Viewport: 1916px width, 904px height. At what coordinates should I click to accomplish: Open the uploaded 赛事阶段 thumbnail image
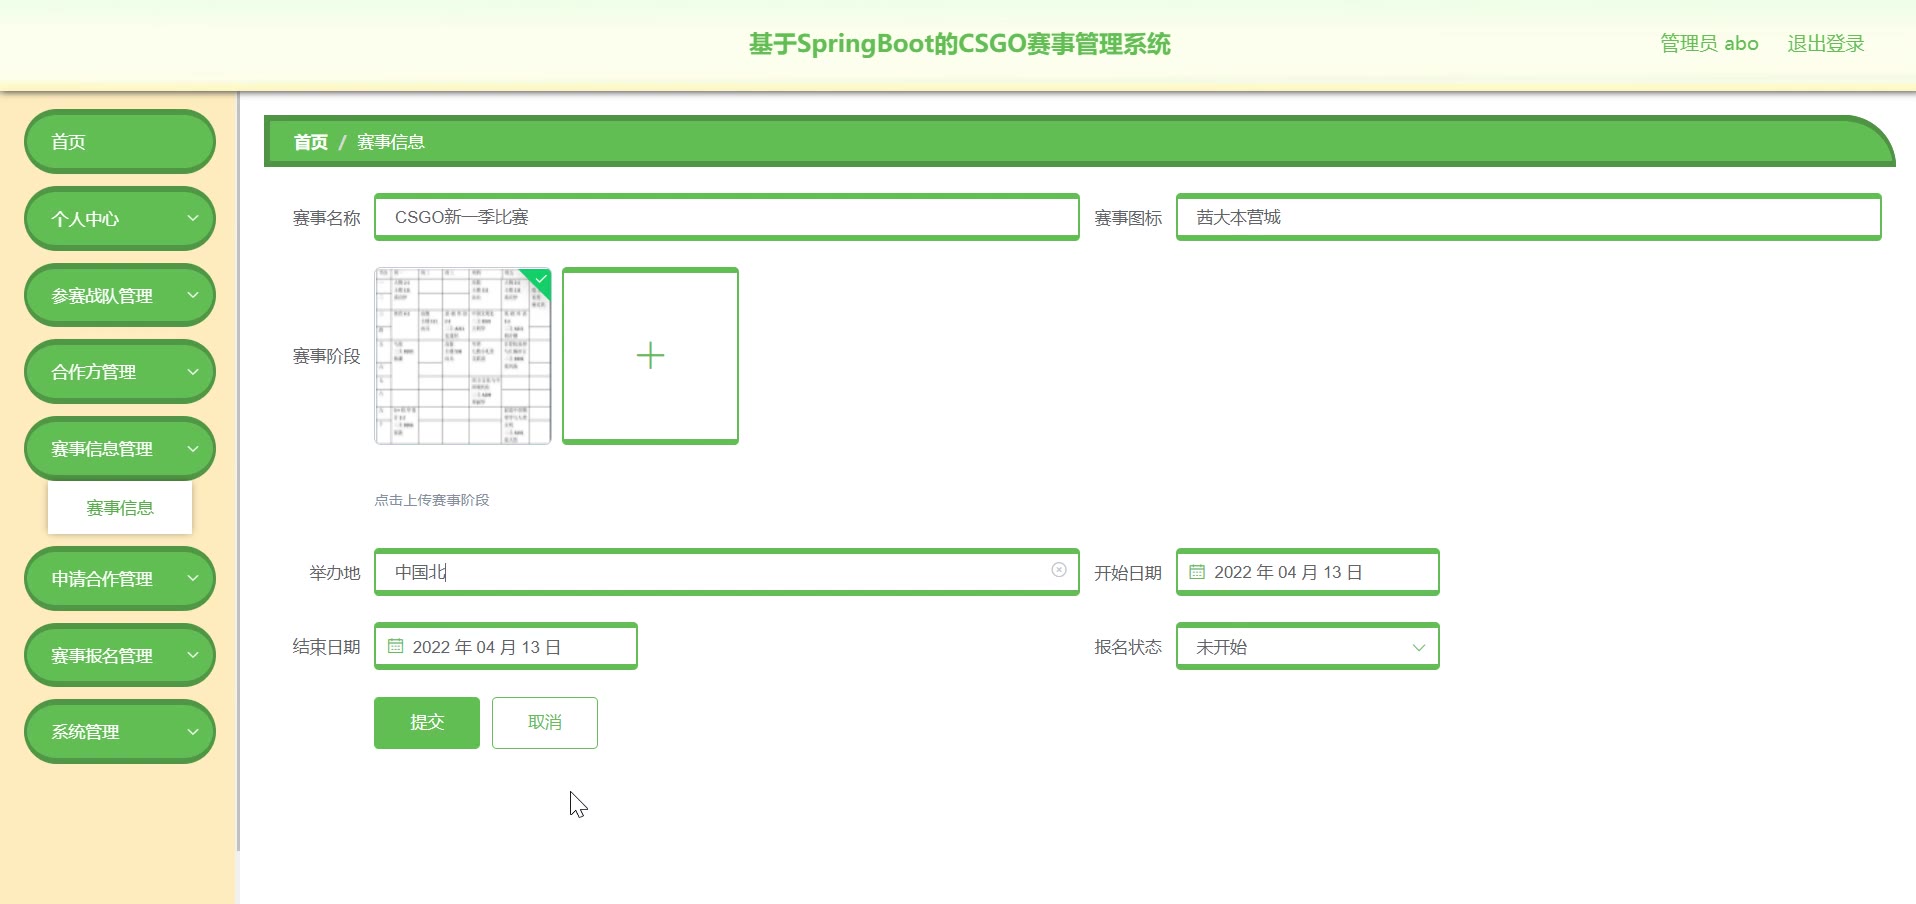[x=463, y=356]
